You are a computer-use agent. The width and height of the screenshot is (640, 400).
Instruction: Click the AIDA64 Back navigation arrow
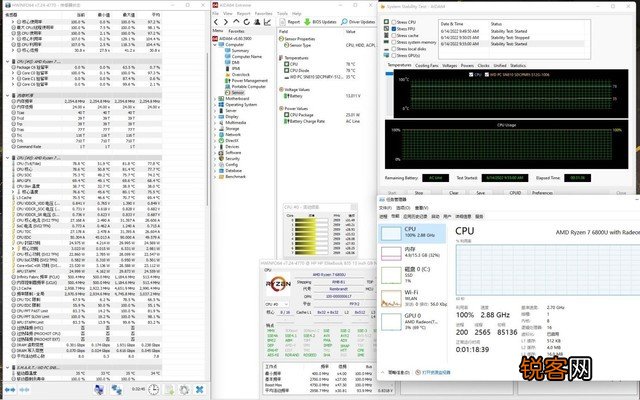pos(213,20)
